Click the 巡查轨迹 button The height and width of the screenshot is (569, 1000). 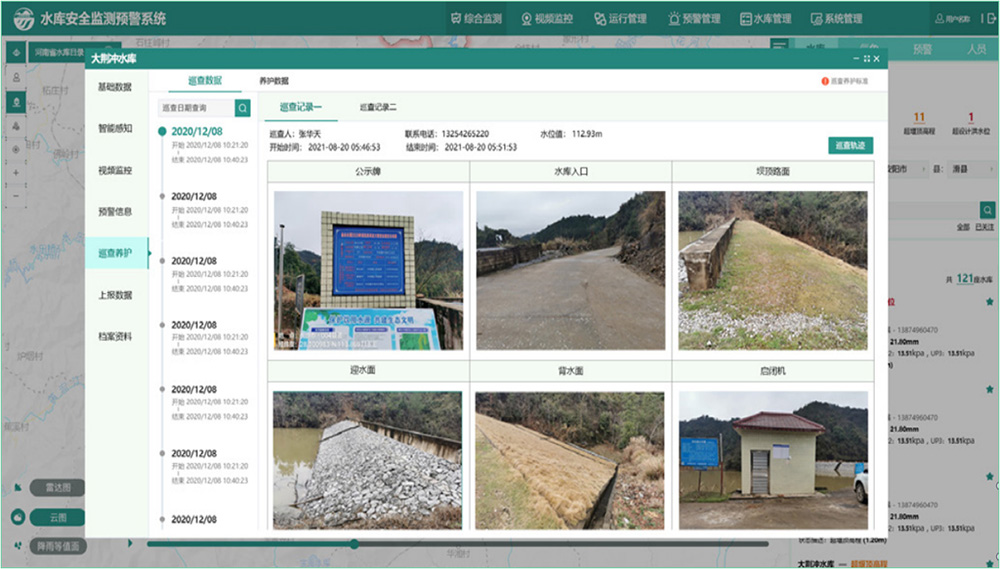[851, 145]
